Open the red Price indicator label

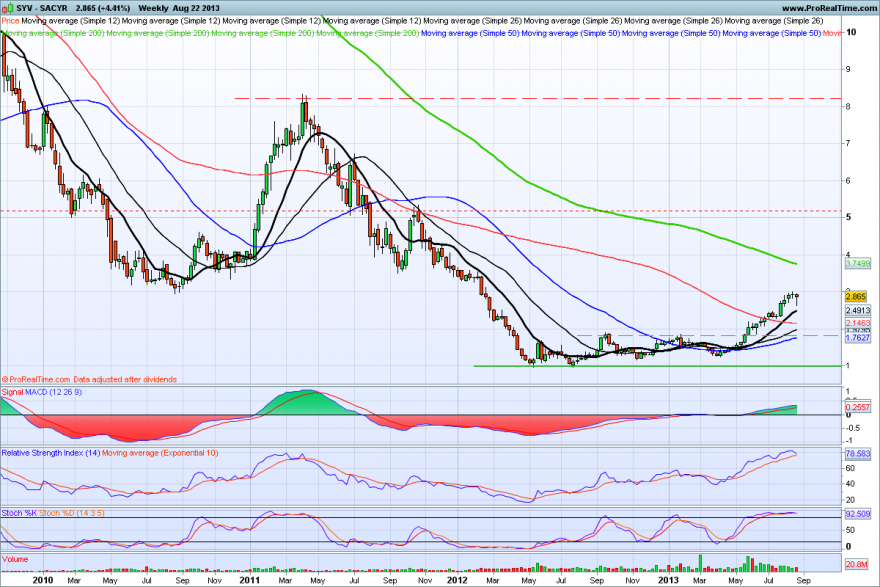[11, 21]
